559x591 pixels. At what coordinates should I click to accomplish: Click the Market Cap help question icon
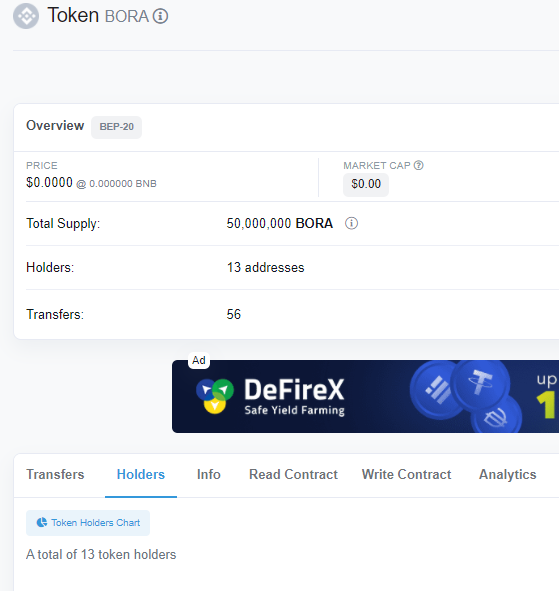[x=418, y=165]
